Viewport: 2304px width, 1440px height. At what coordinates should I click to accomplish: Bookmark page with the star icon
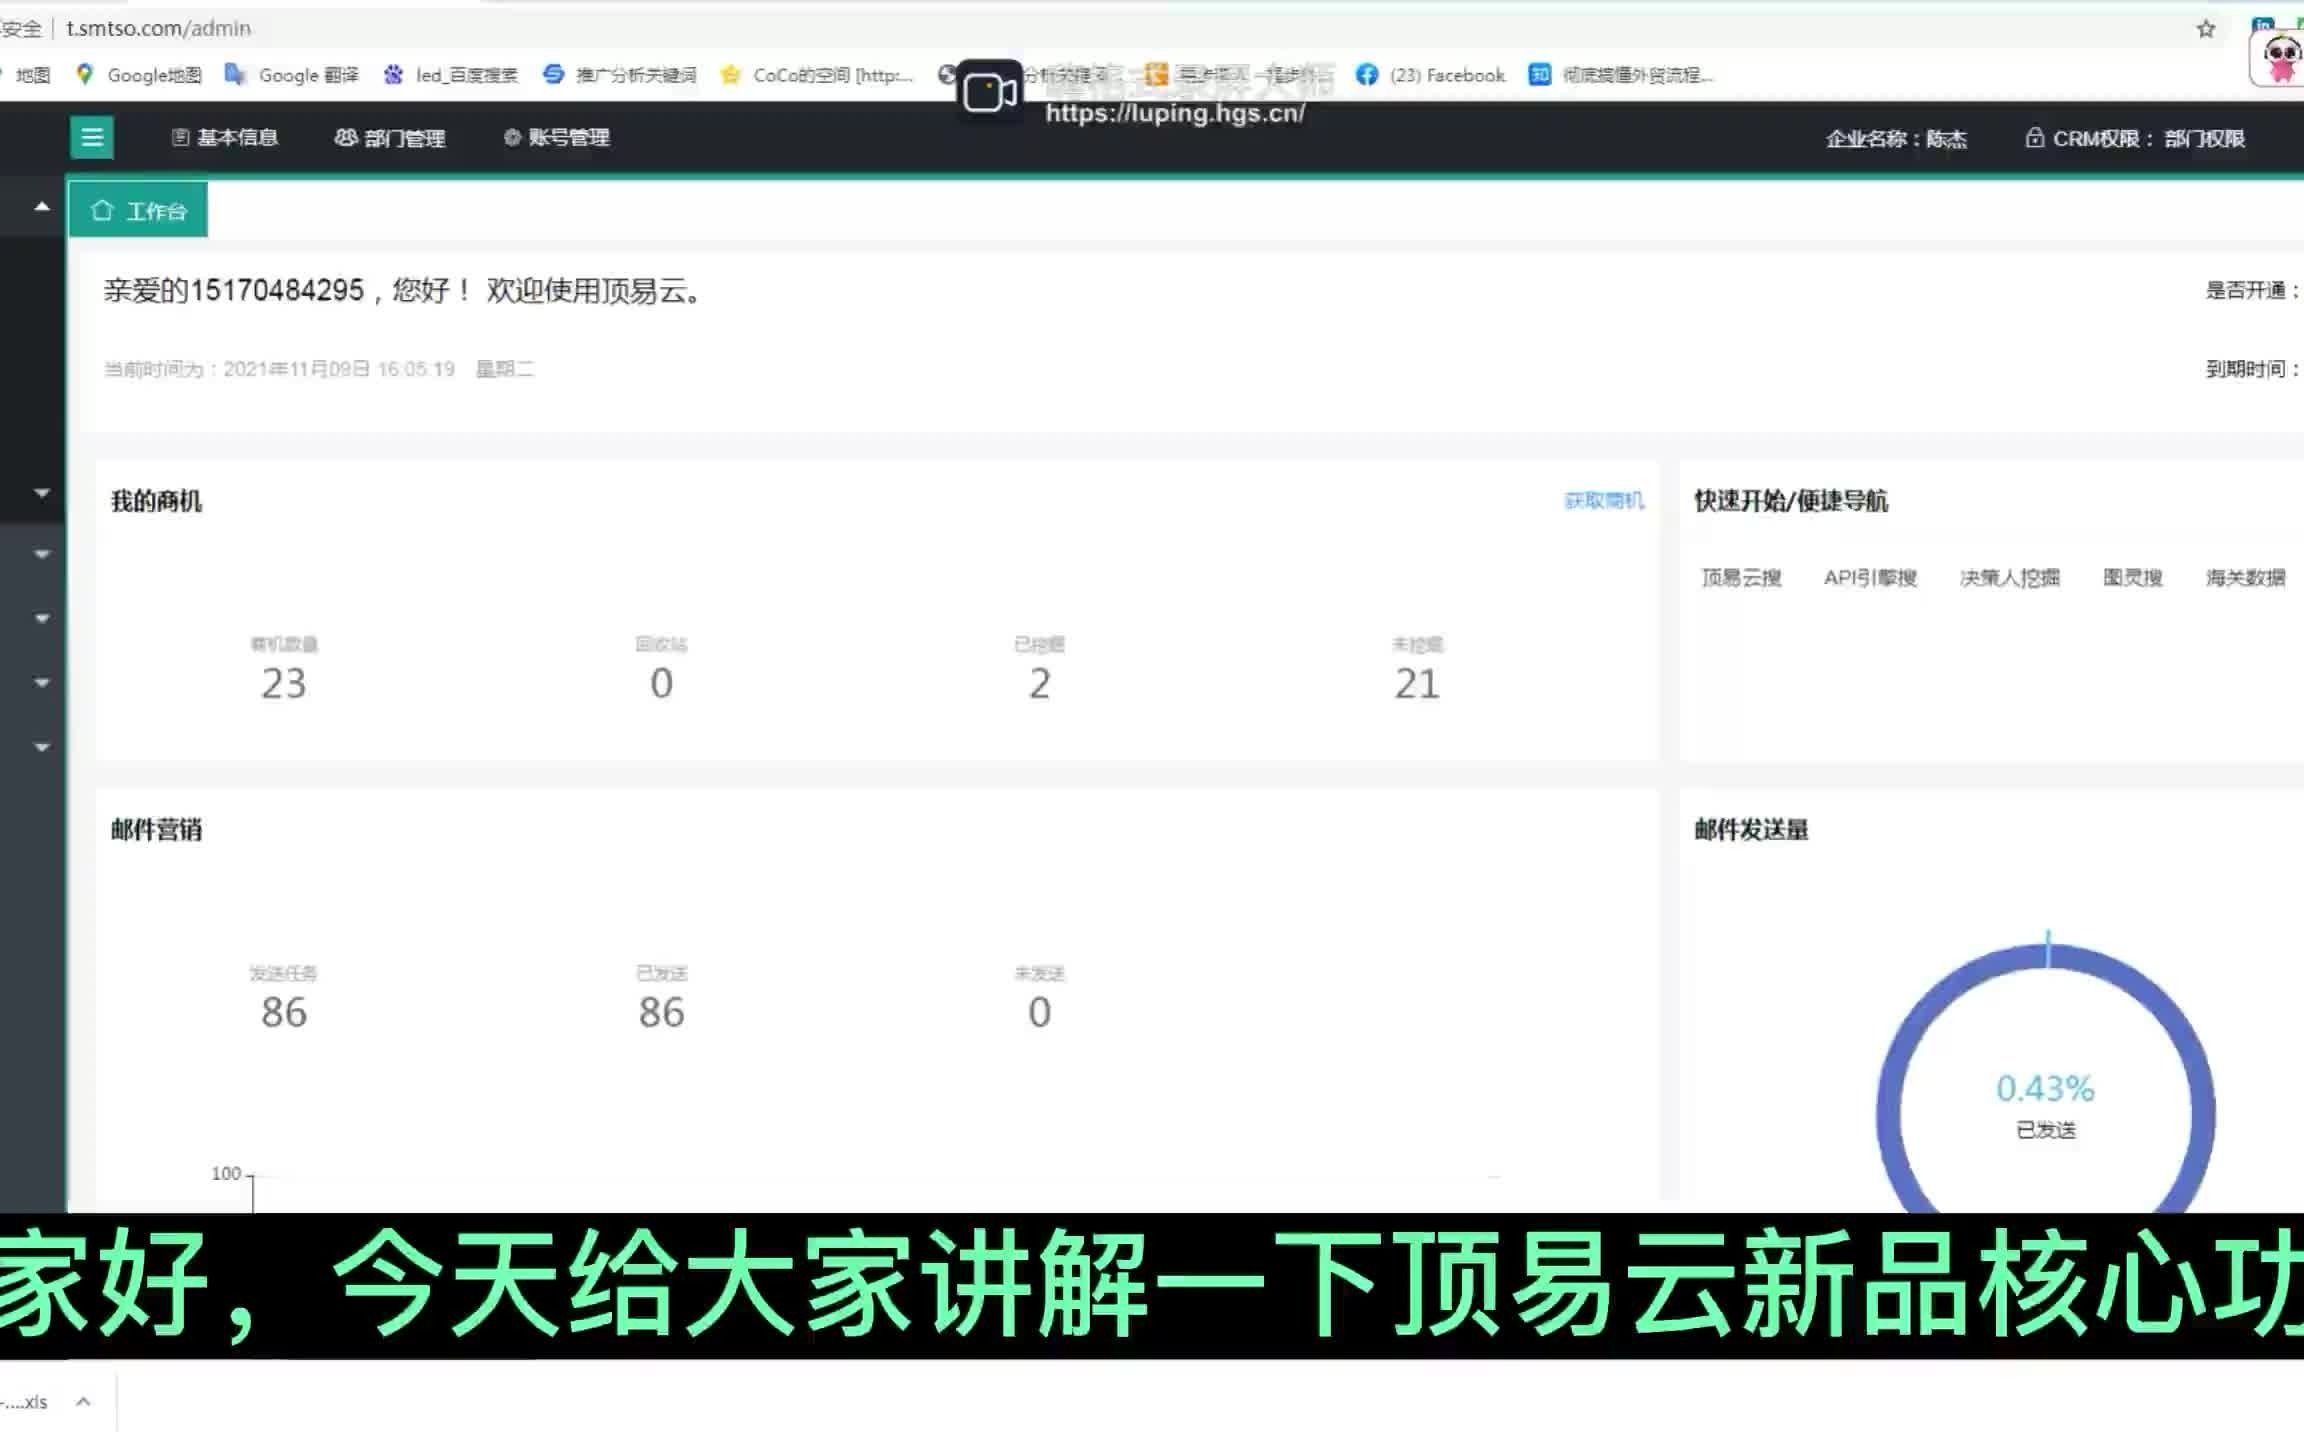pyautogui.click(x=2205, y=29)
